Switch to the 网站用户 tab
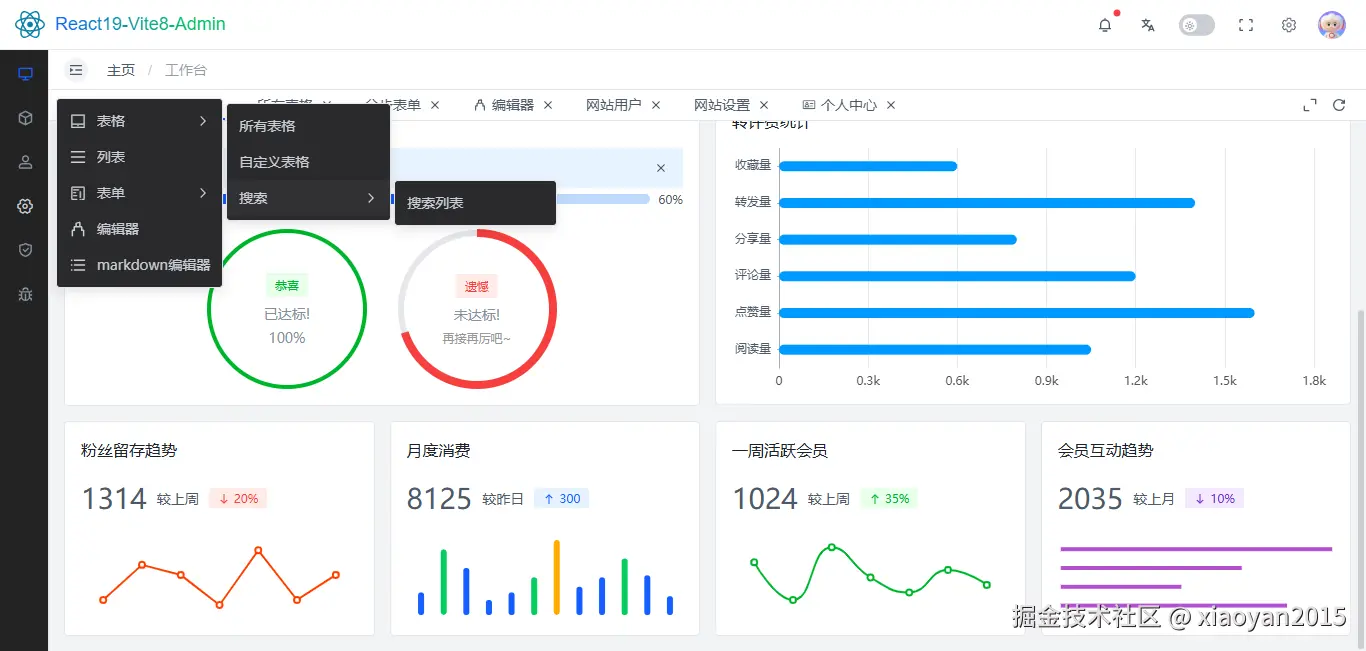Image resolution: width=1366 pixels, height=651 pixels. tap(613, 105)
